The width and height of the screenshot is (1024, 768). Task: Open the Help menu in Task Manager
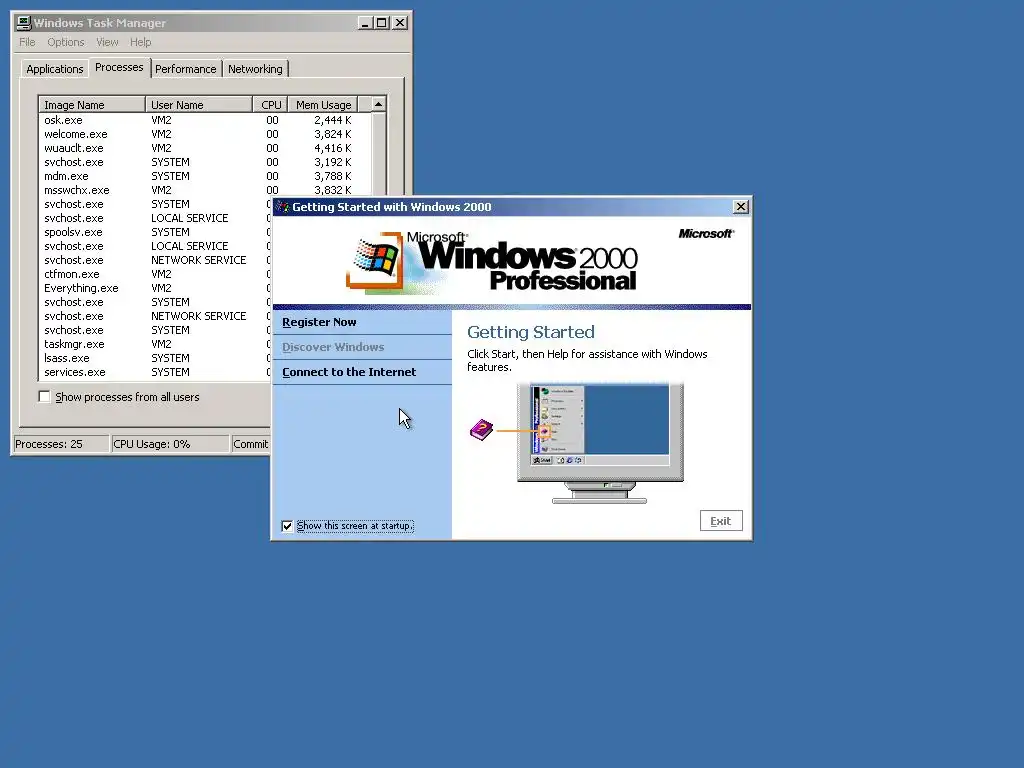click(x=140, y=42)
